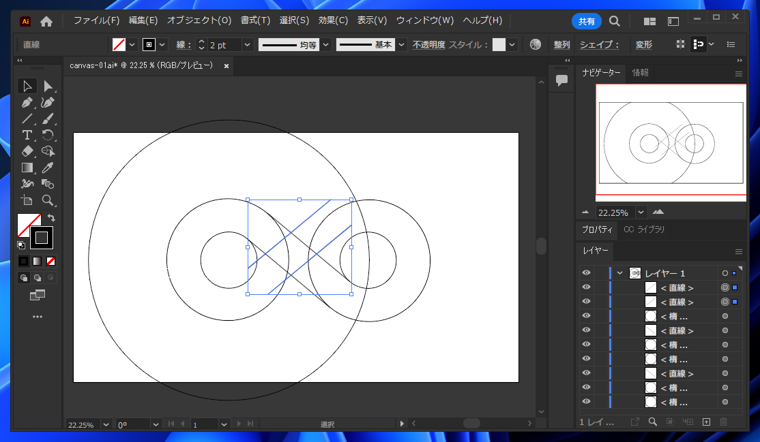The width and height of the screenshot is (760, 442).
Task: Select the Direct Selection tool
Action: click(x=48, y=86)
